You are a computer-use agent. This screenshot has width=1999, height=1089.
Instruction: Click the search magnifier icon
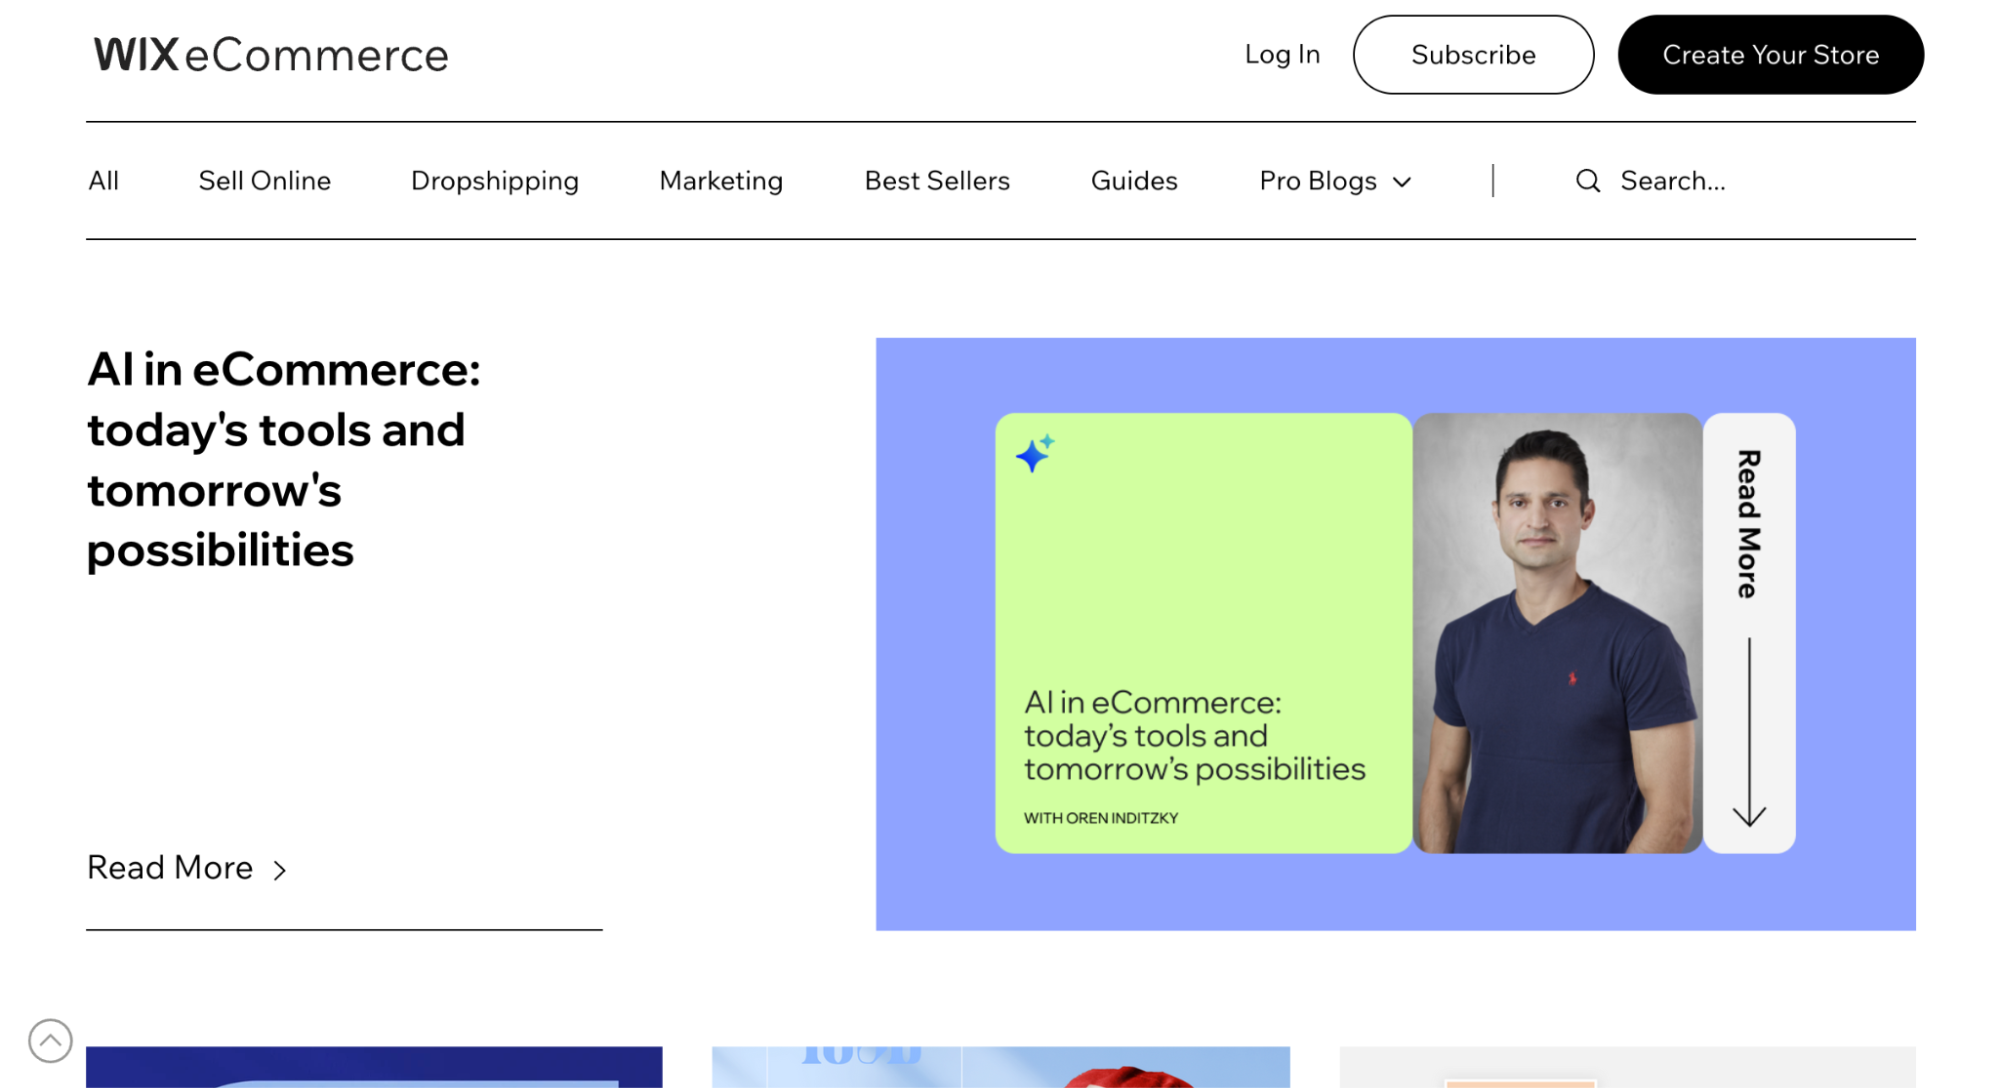point(1588,181)
